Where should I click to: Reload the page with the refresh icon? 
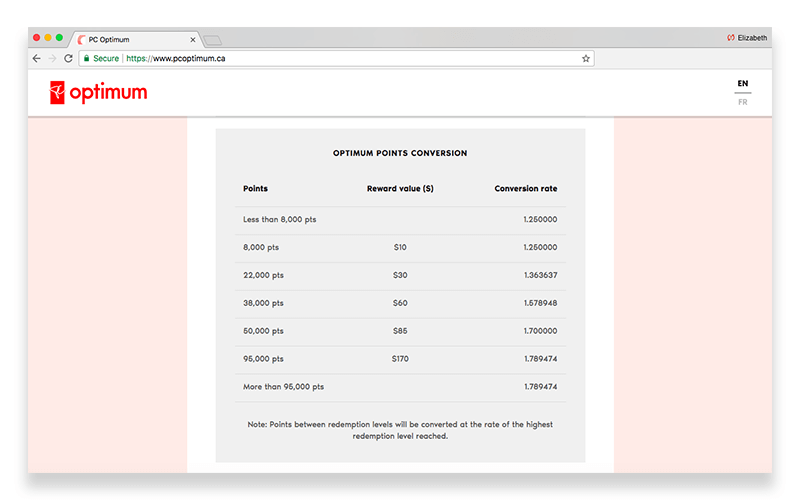(68, 59)
